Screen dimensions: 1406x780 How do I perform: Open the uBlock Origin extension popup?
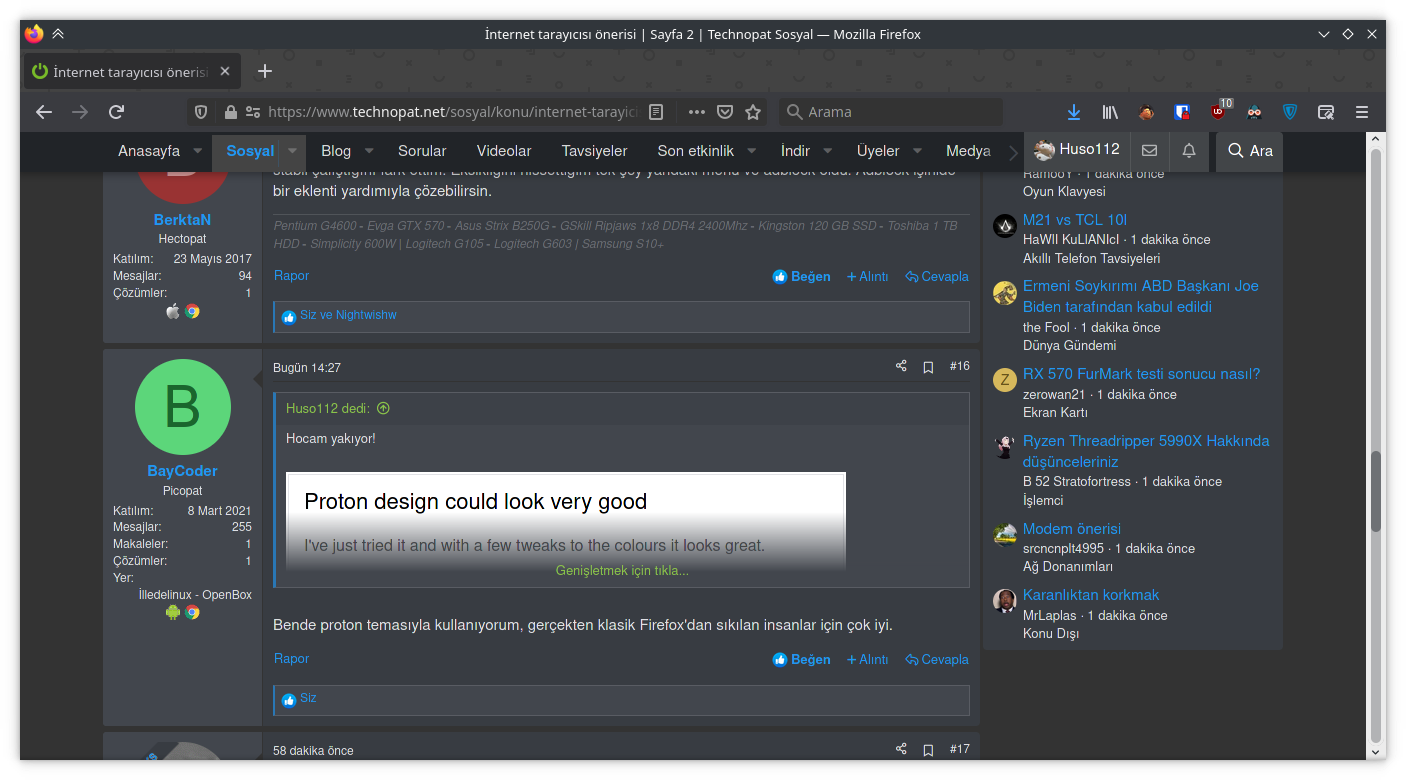click(x=1219, y=111)
